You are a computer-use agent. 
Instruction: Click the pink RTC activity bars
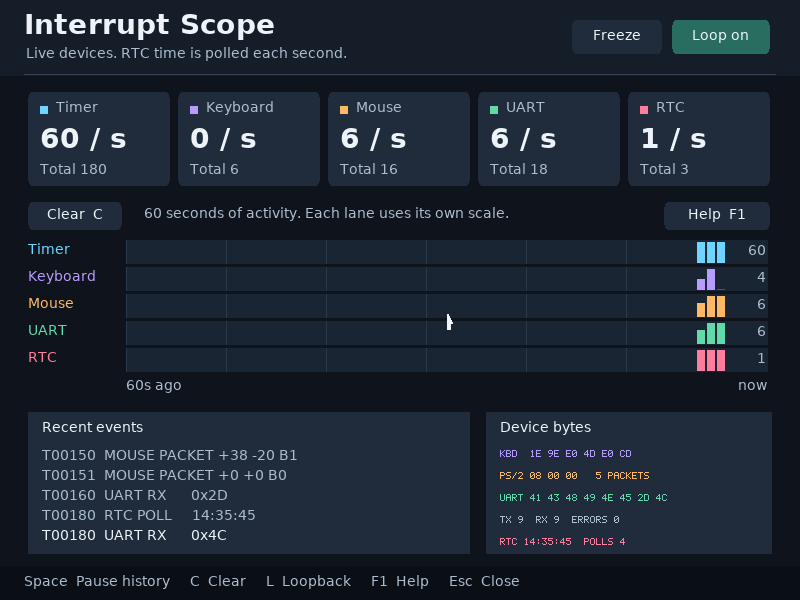pyautogui.click(x=711, y=360)
